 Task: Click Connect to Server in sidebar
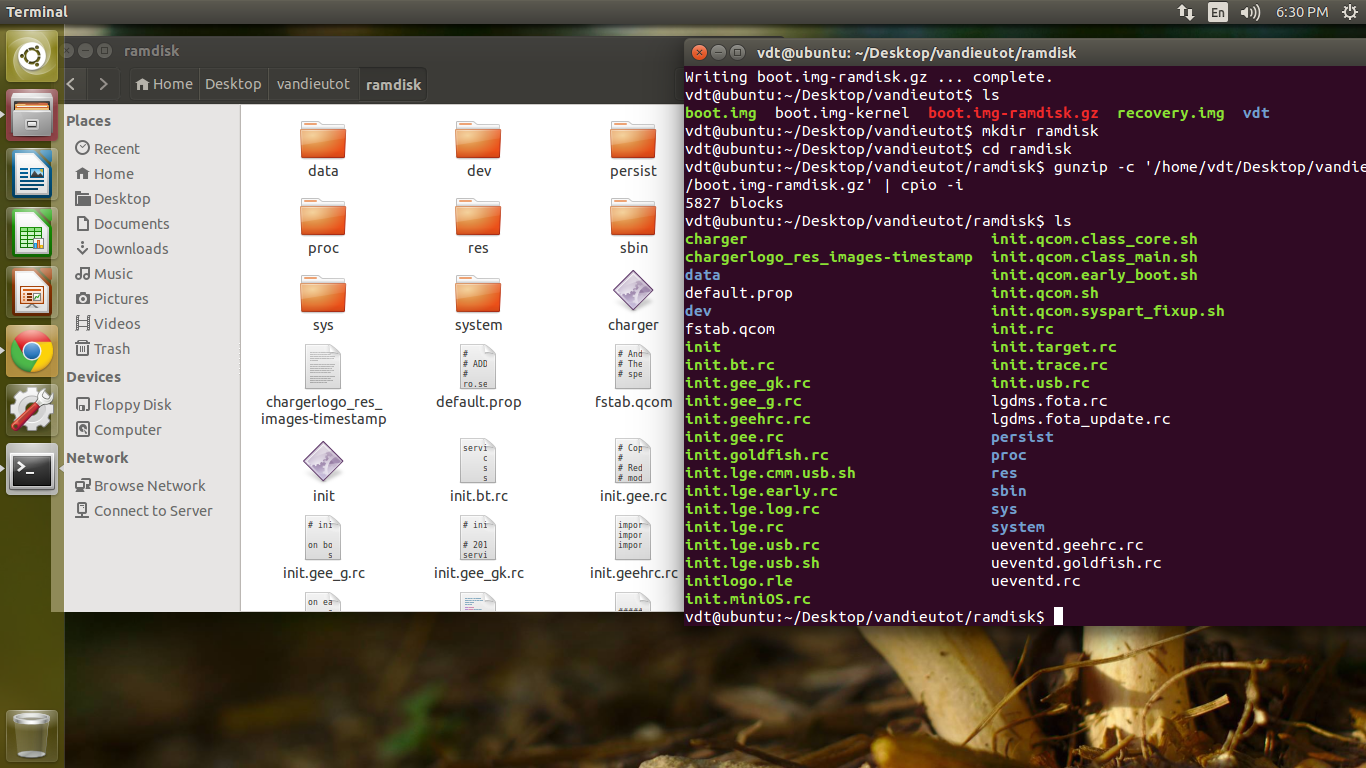click(x=153, y=511)
